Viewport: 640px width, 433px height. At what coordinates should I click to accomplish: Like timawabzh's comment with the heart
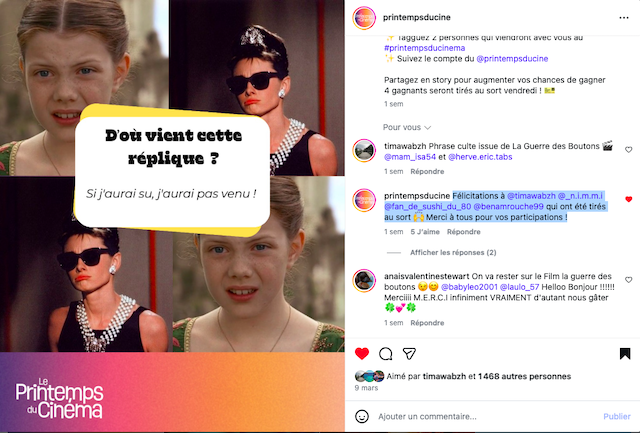coord(629,150)
